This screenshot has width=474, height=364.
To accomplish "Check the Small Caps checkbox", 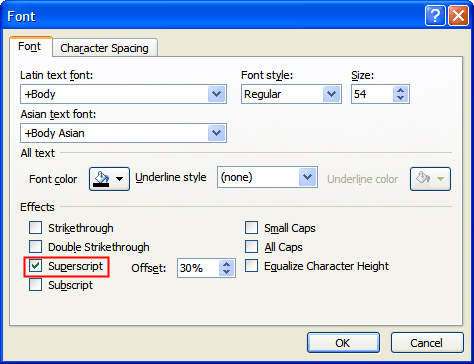I will tap(251, 228).
